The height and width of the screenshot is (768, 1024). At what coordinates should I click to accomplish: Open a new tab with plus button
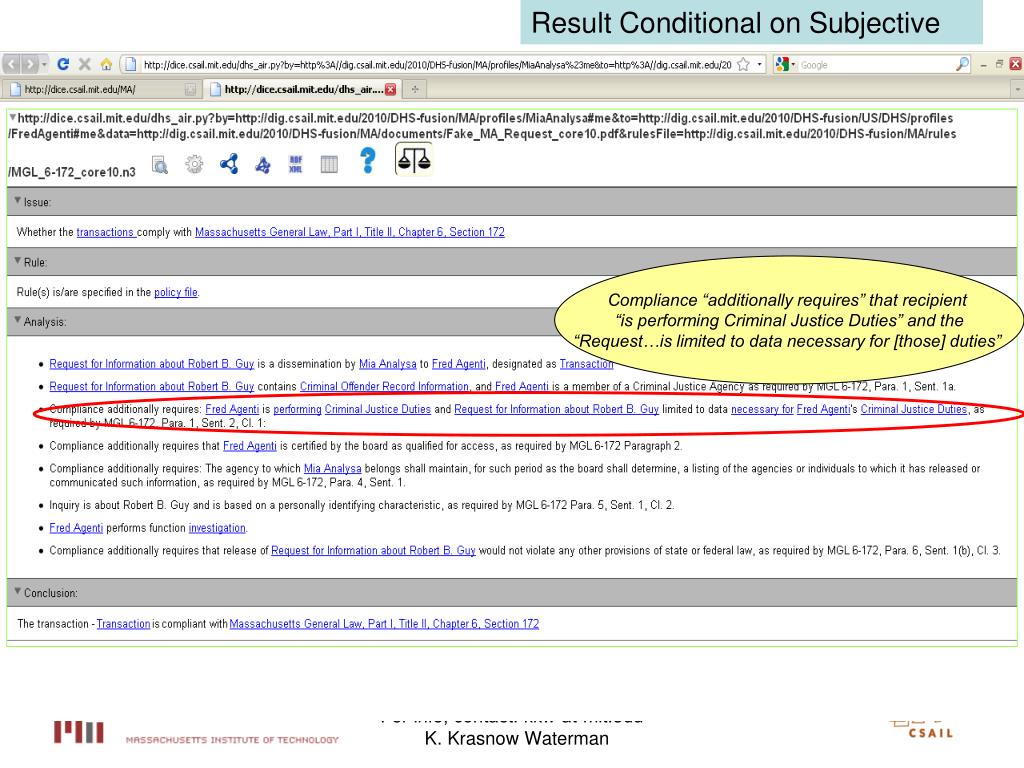[415, 89]
